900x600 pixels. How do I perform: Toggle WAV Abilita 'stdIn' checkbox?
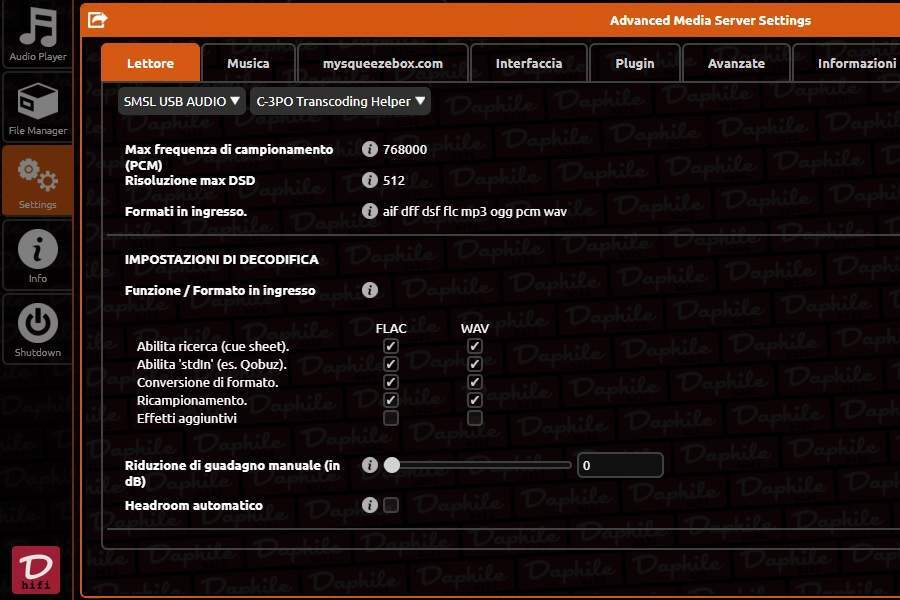[x=475, y=364]
